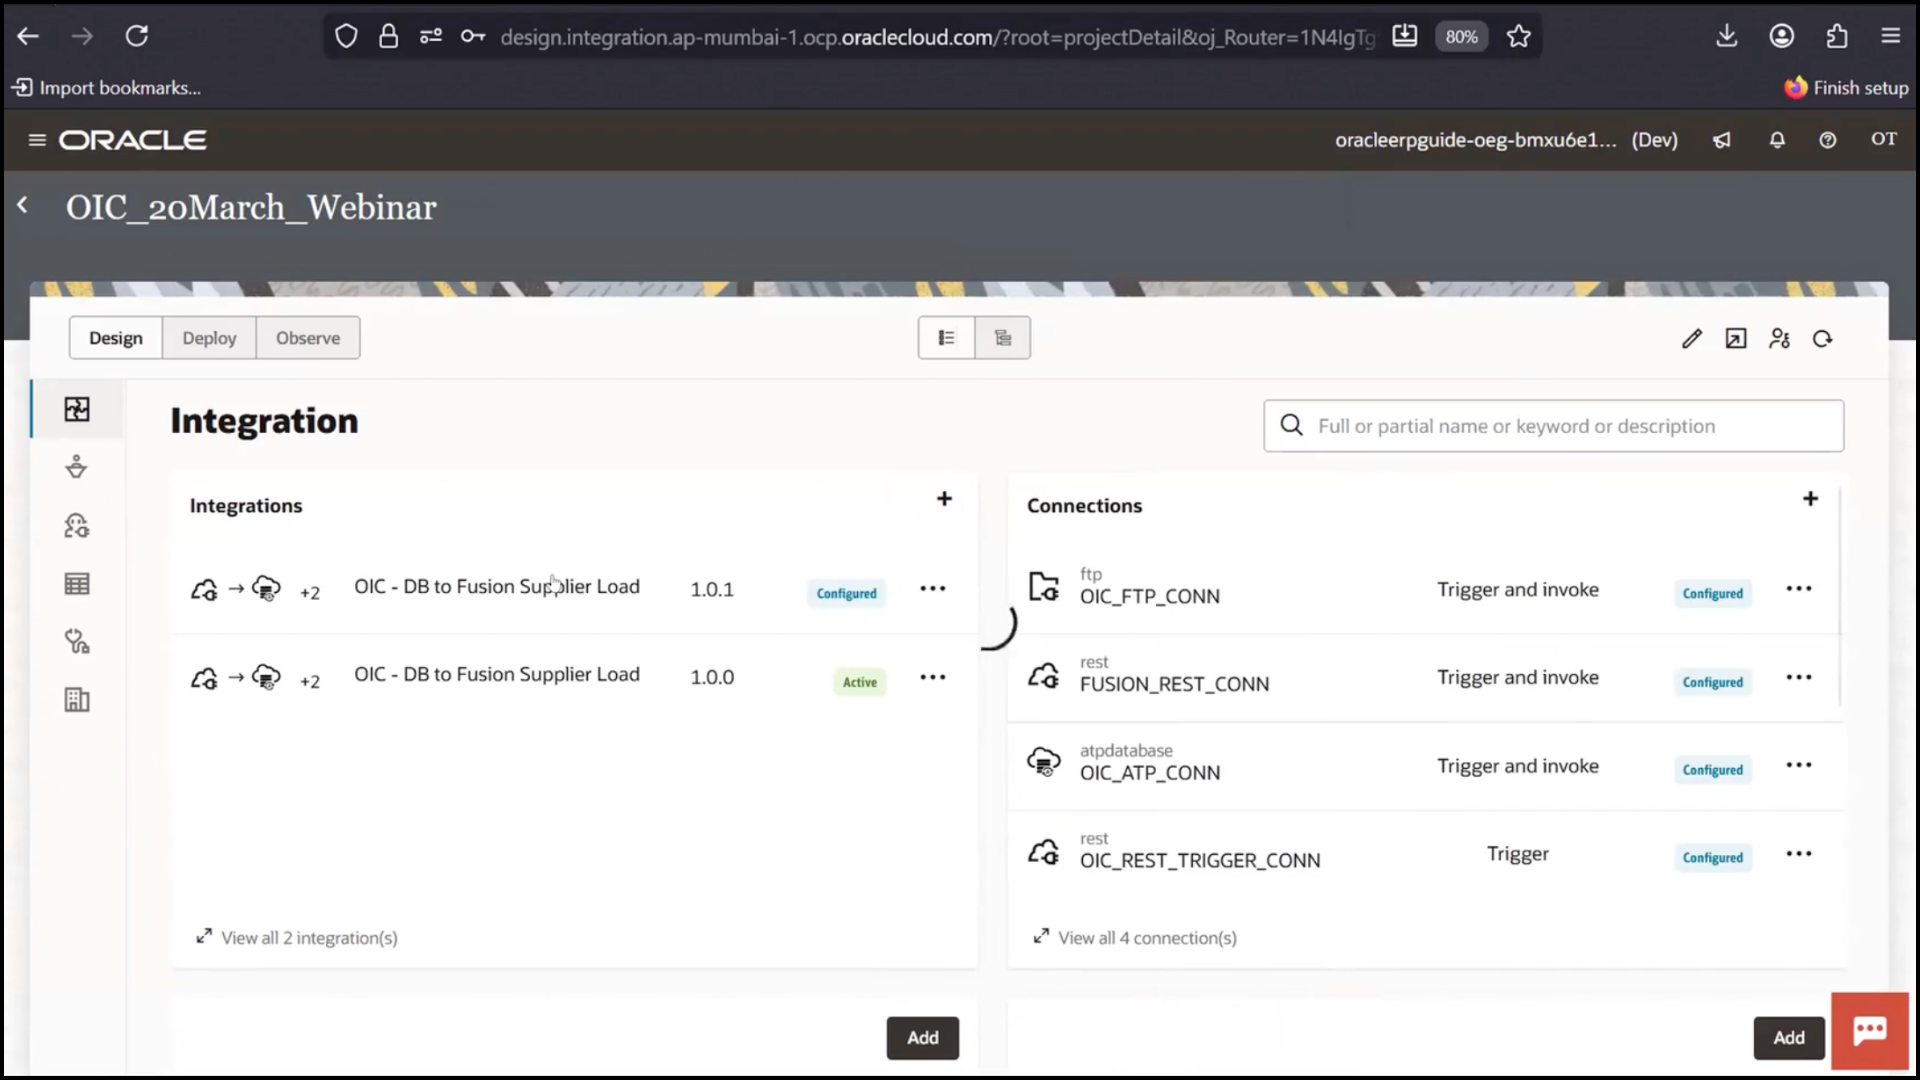This screenshot has width=1920, height=1080.
Task: Select Integration section in left sidebar
Action: [77, 409]
